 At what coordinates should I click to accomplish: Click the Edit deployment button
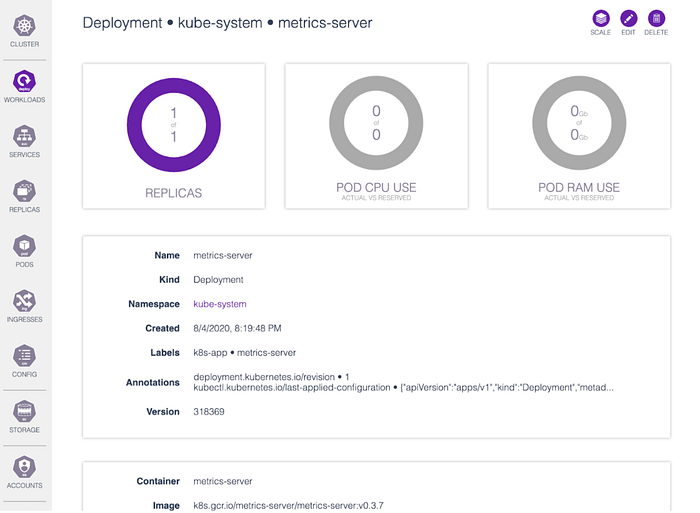(x=629, y=23)
